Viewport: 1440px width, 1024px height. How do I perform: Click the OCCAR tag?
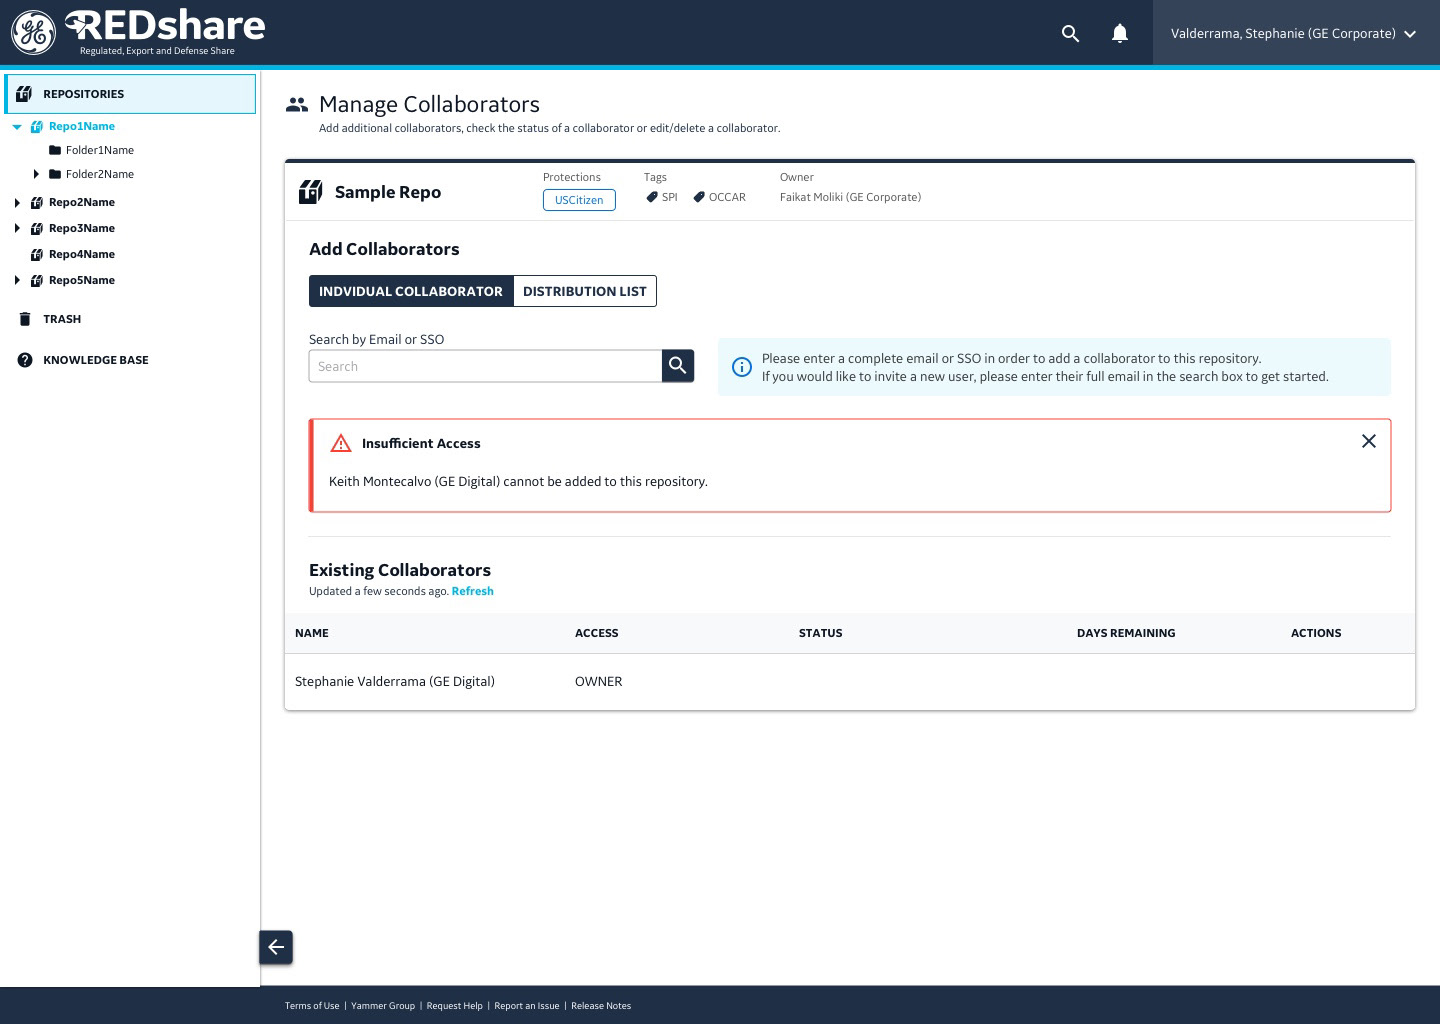click(720, 197)
